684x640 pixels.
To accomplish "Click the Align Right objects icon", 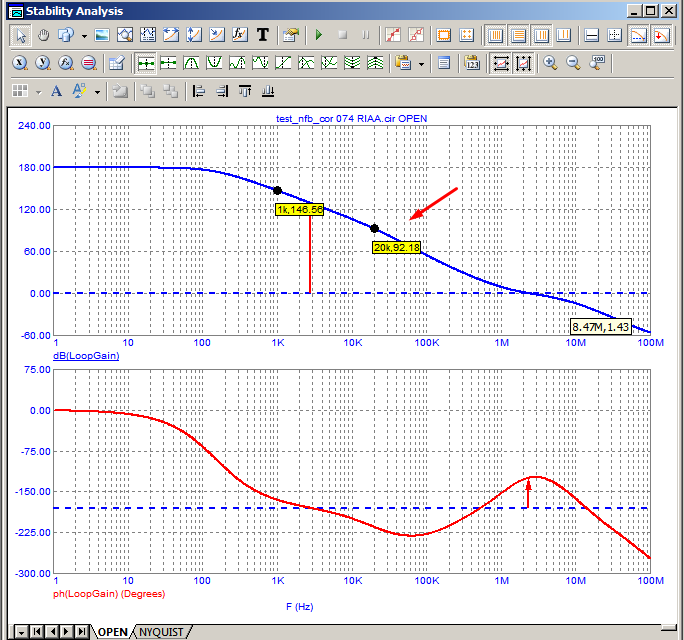I will [x=222, y=91].
